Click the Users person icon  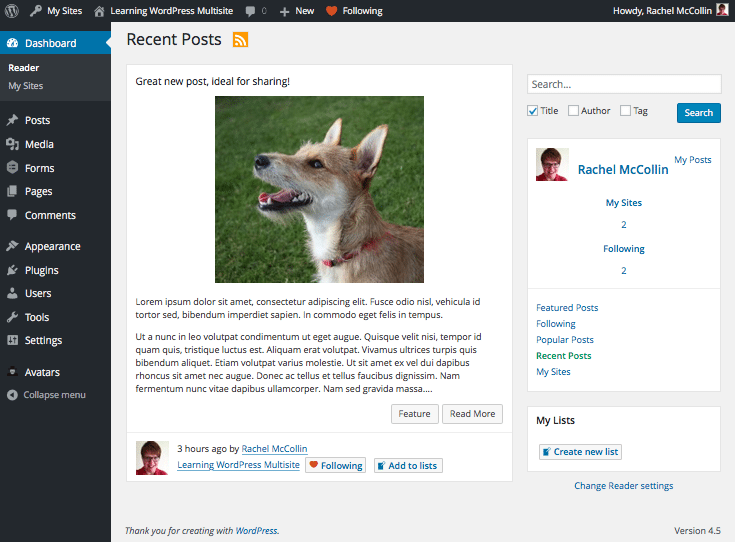pyautogui.click(x=13, y=293)
